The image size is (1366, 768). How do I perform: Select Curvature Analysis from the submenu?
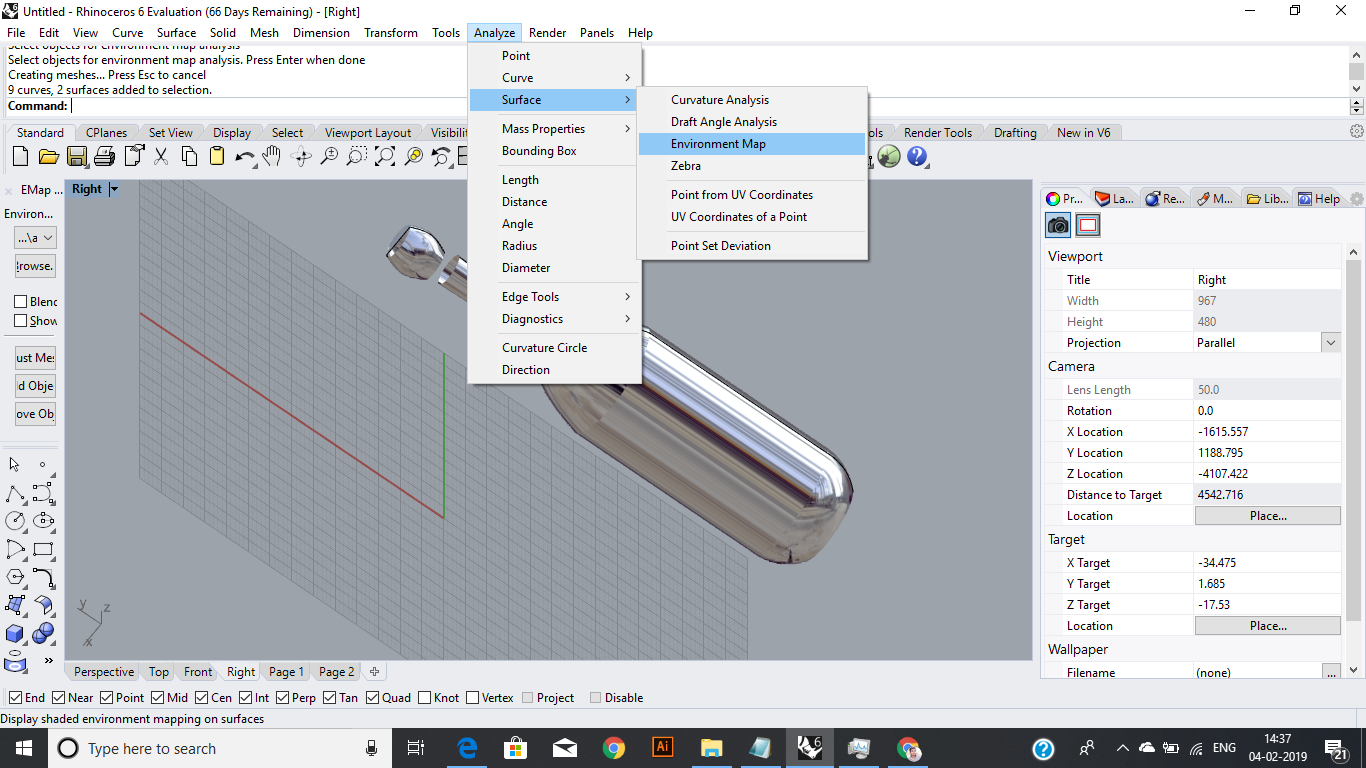point(753,100)
